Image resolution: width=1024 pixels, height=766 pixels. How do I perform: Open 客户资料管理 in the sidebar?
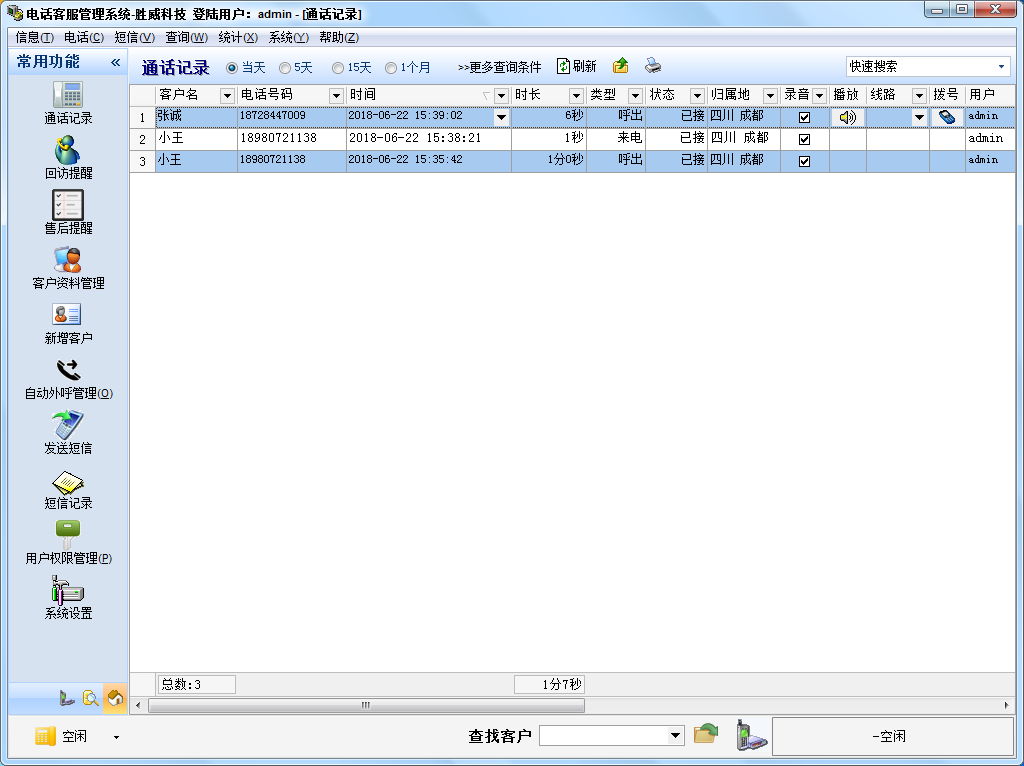pyautogui.click(x=68, y=261)
